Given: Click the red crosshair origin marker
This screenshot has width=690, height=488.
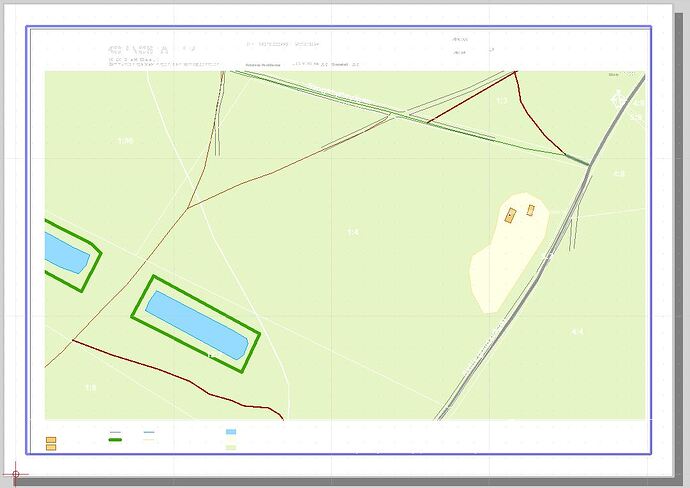Looking at the screenshot, I should coord(15,474).
